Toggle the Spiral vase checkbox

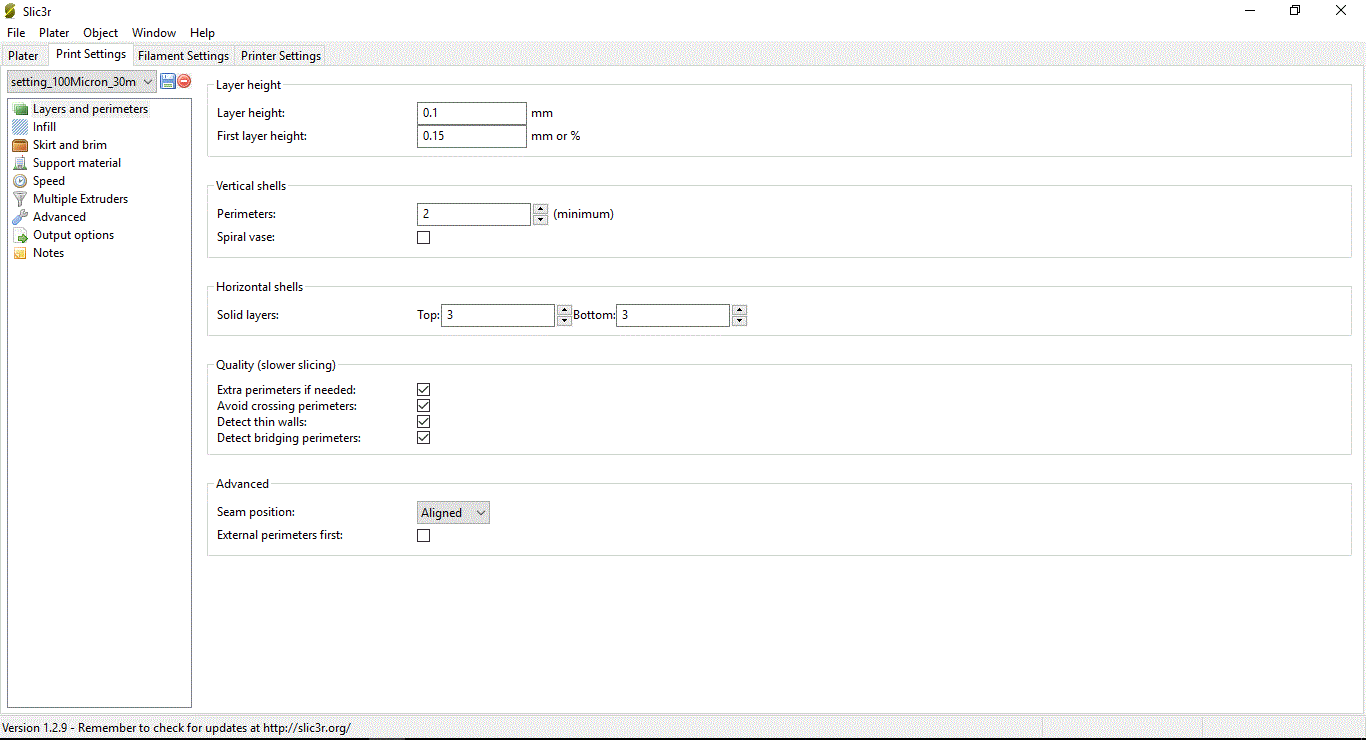click(x=423, y=238)
